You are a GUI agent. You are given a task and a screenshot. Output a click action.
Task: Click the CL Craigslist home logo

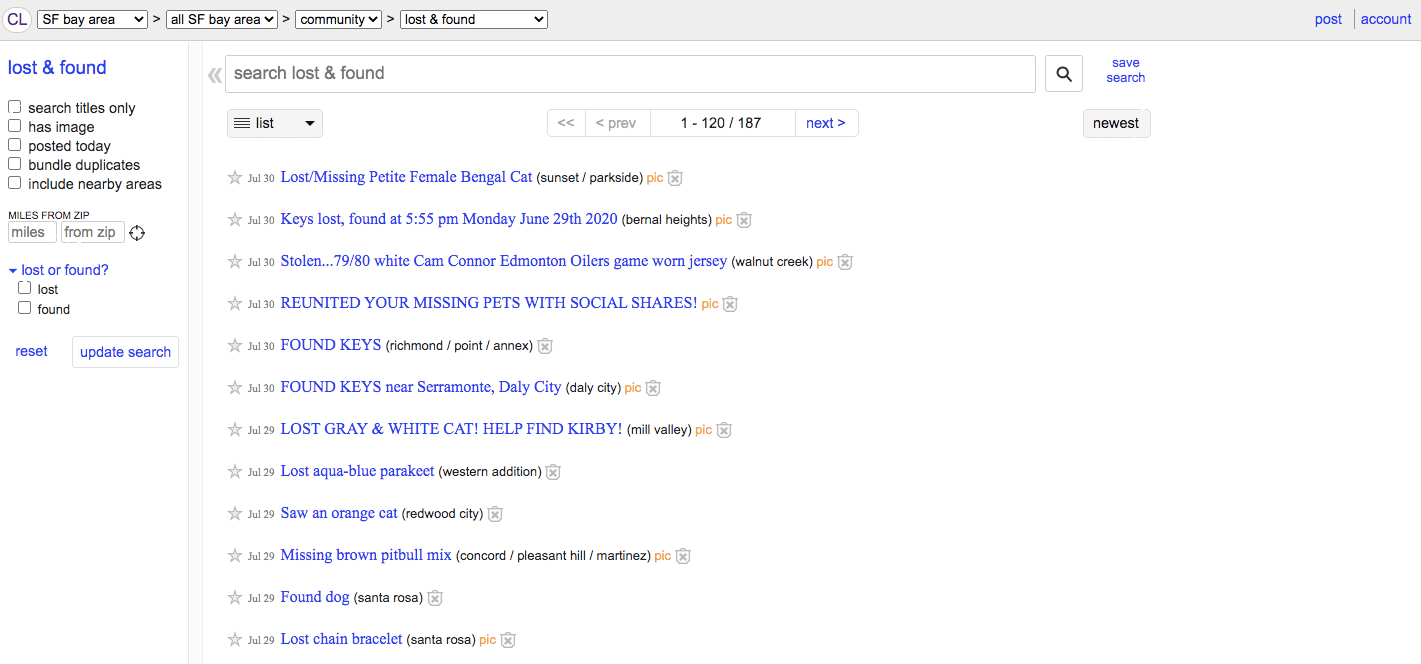click(x=17, y=19)
